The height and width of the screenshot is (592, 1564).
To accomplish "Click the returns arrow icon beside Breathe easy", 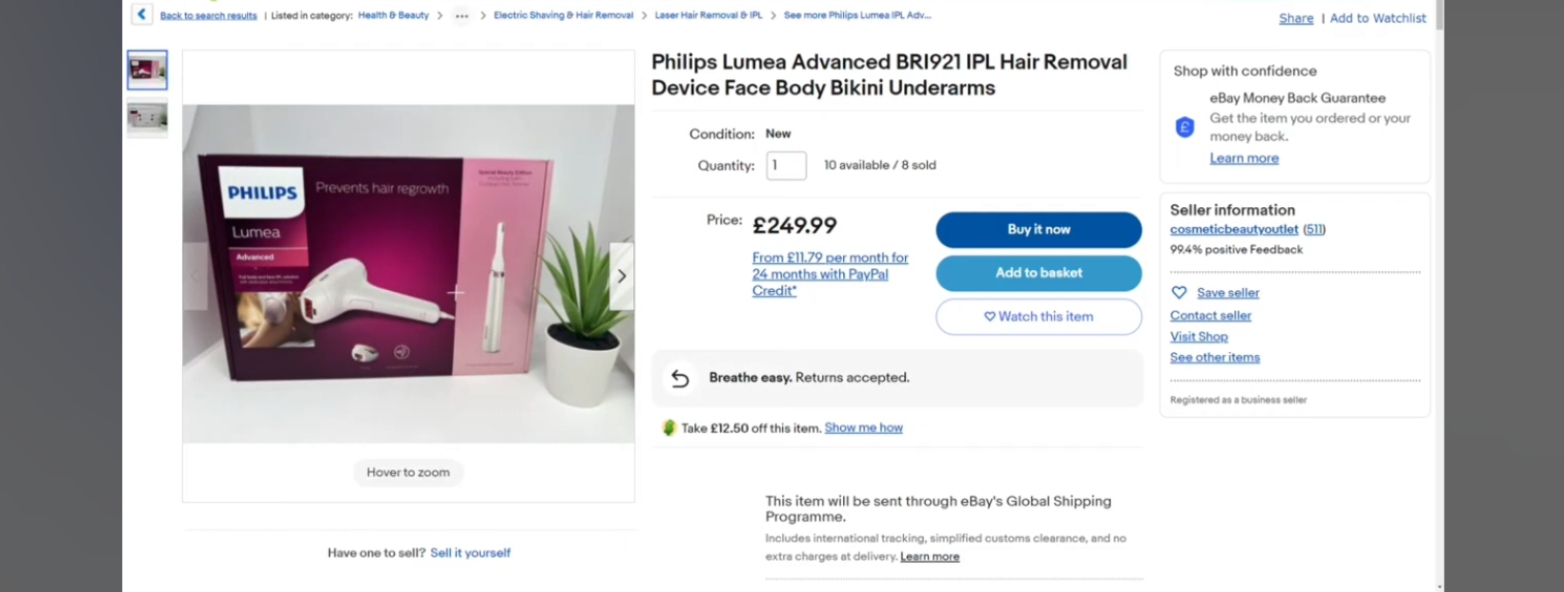I will [680, 378].
